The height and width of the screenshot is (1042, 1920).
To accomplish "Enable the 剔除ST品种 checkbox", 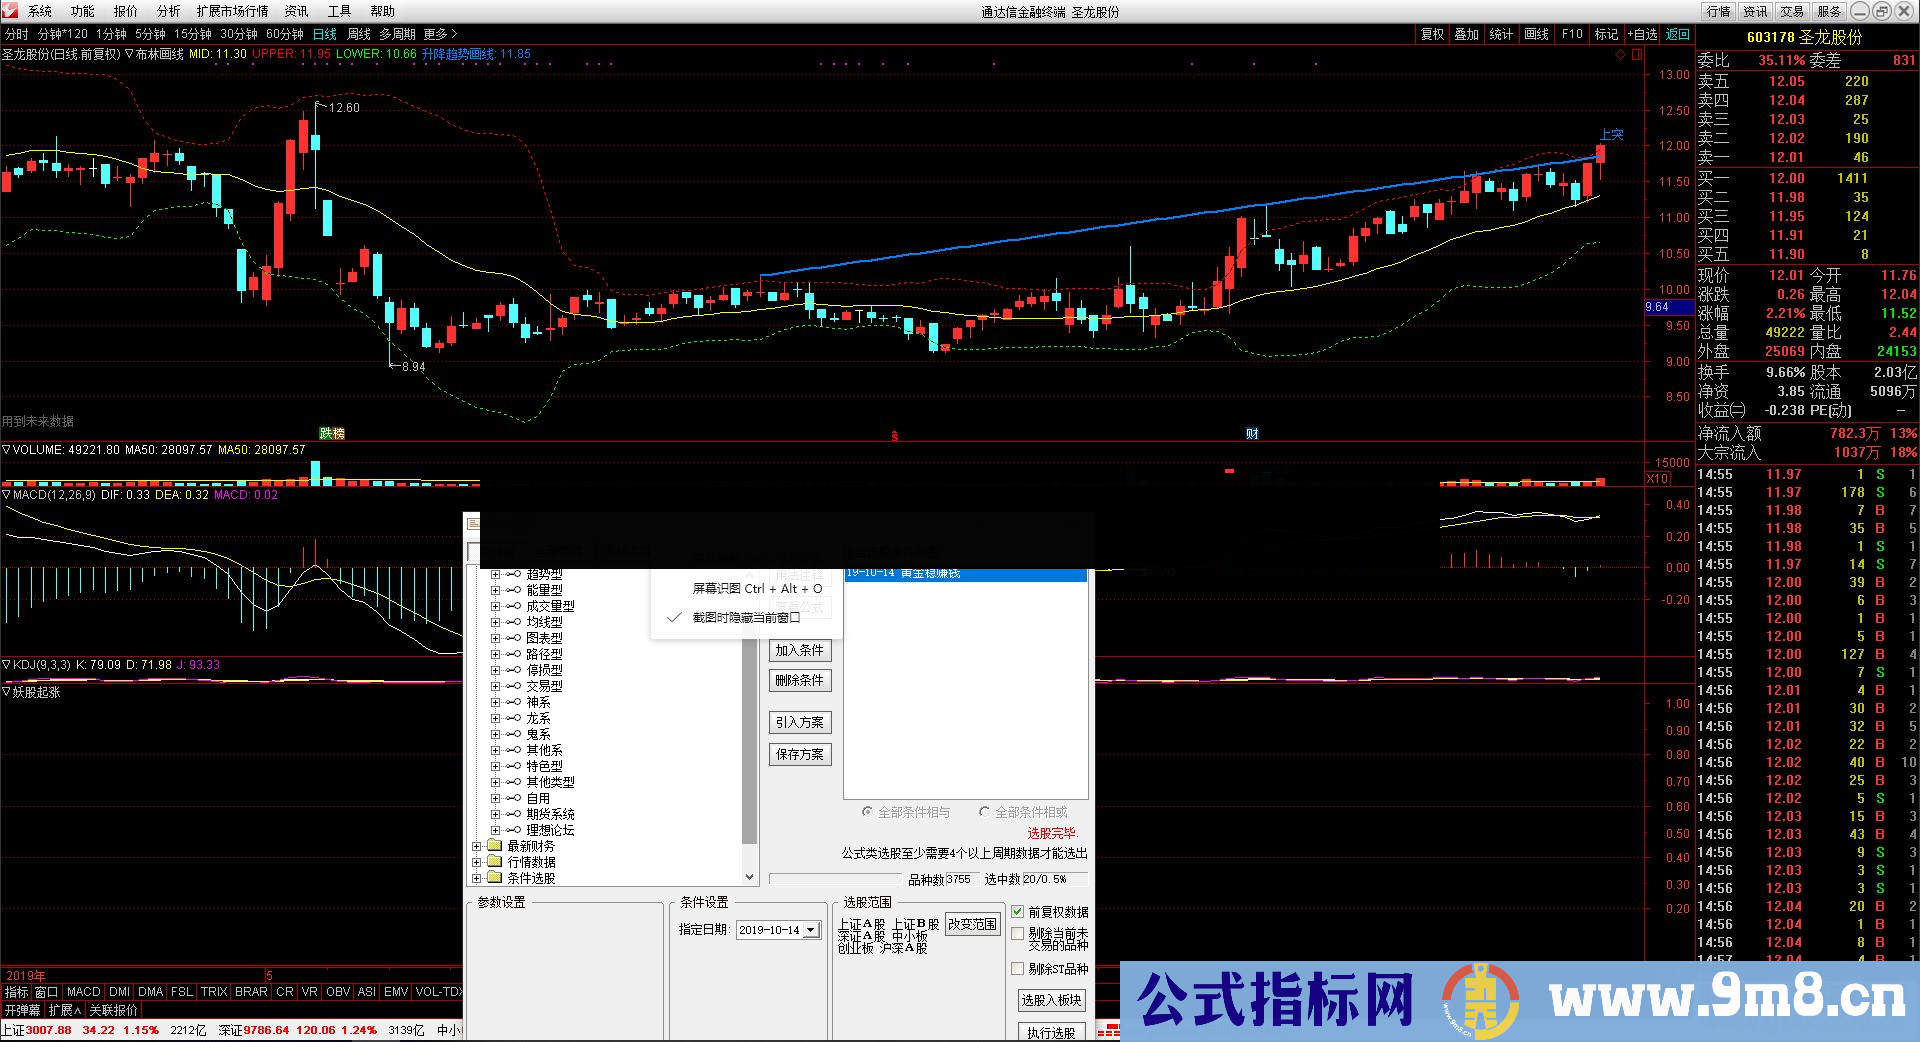I will coord(1018,968).
